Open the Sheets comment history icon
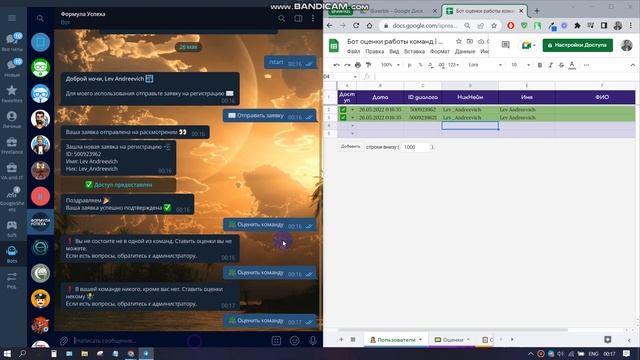Screen dimensions: 640x360 click(505, 45)
